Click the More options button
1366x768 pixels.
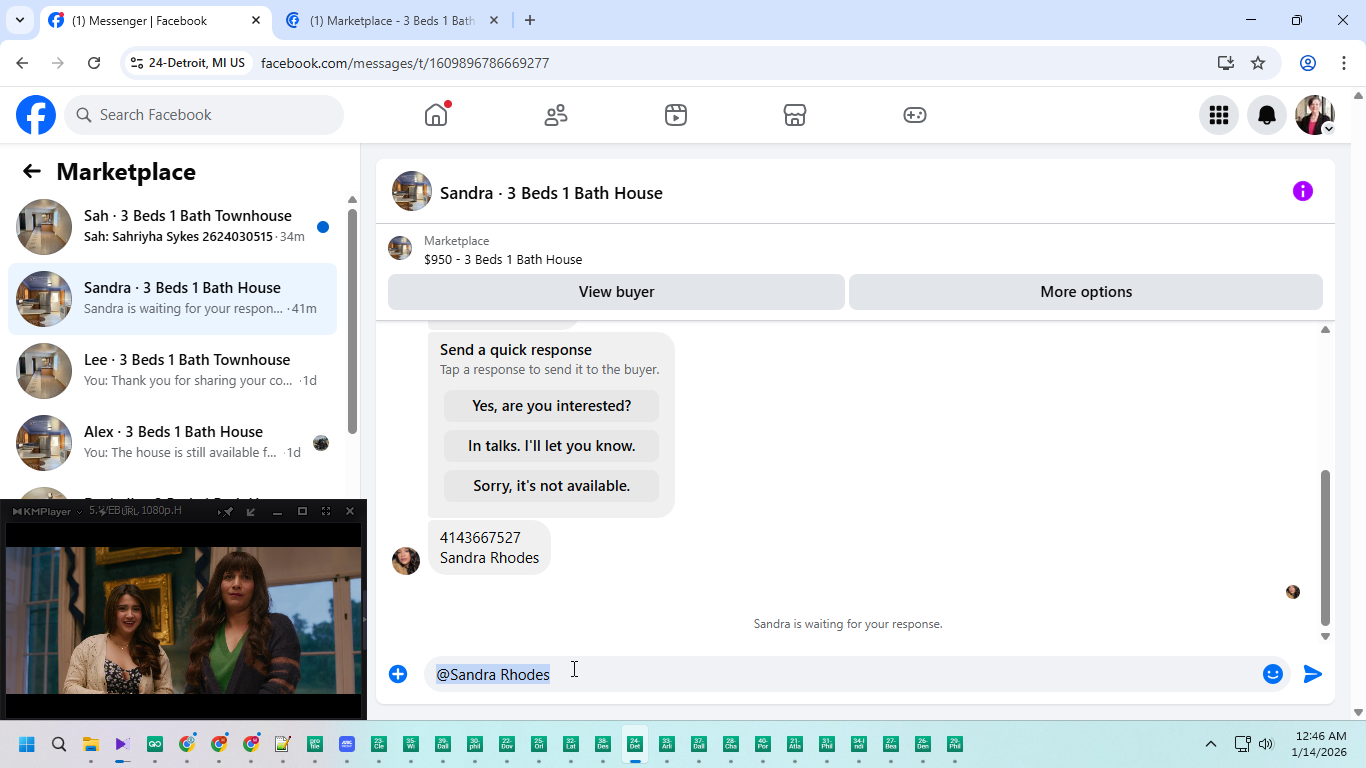1086,292
